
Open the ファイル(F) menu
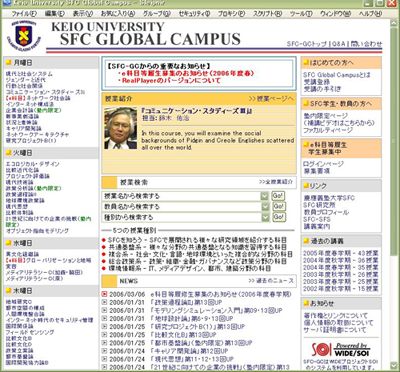coord(24,14)
